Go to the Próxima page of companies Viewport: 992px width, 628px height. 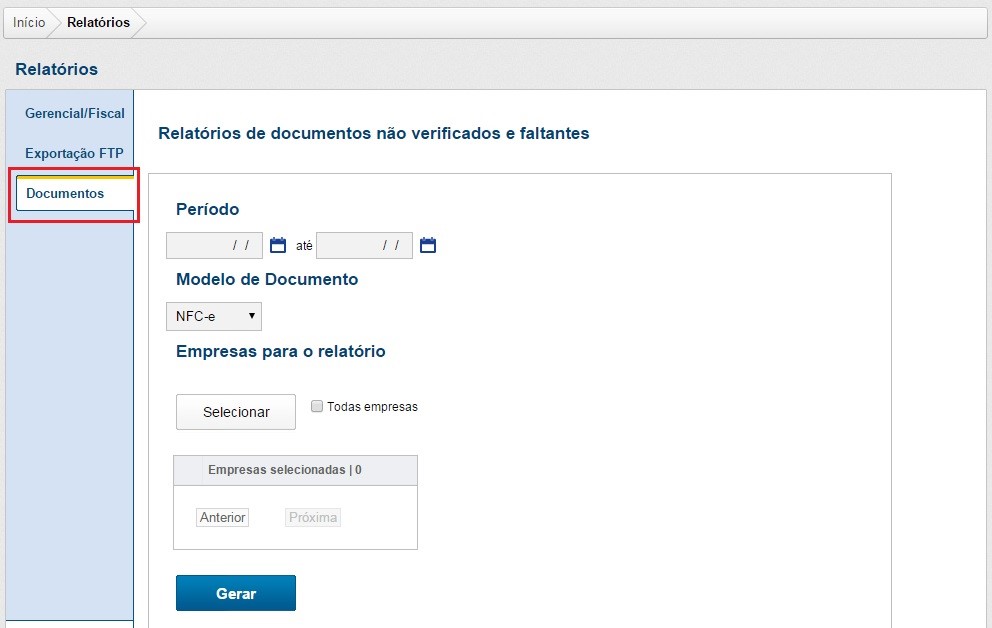313,518
